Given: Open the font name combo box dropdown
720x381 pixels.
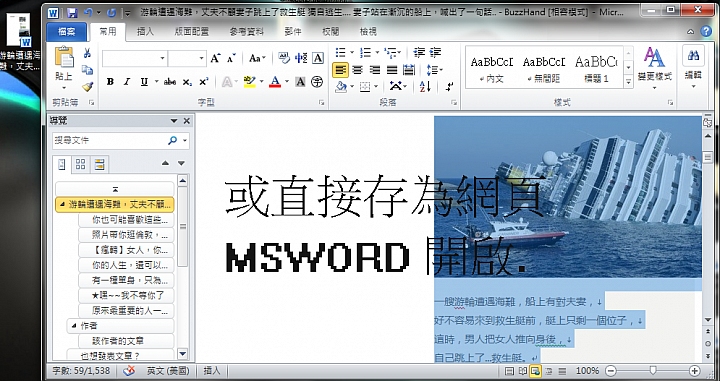Looking at the screenshot, I should pyautogui.click(x=162, y=58).
